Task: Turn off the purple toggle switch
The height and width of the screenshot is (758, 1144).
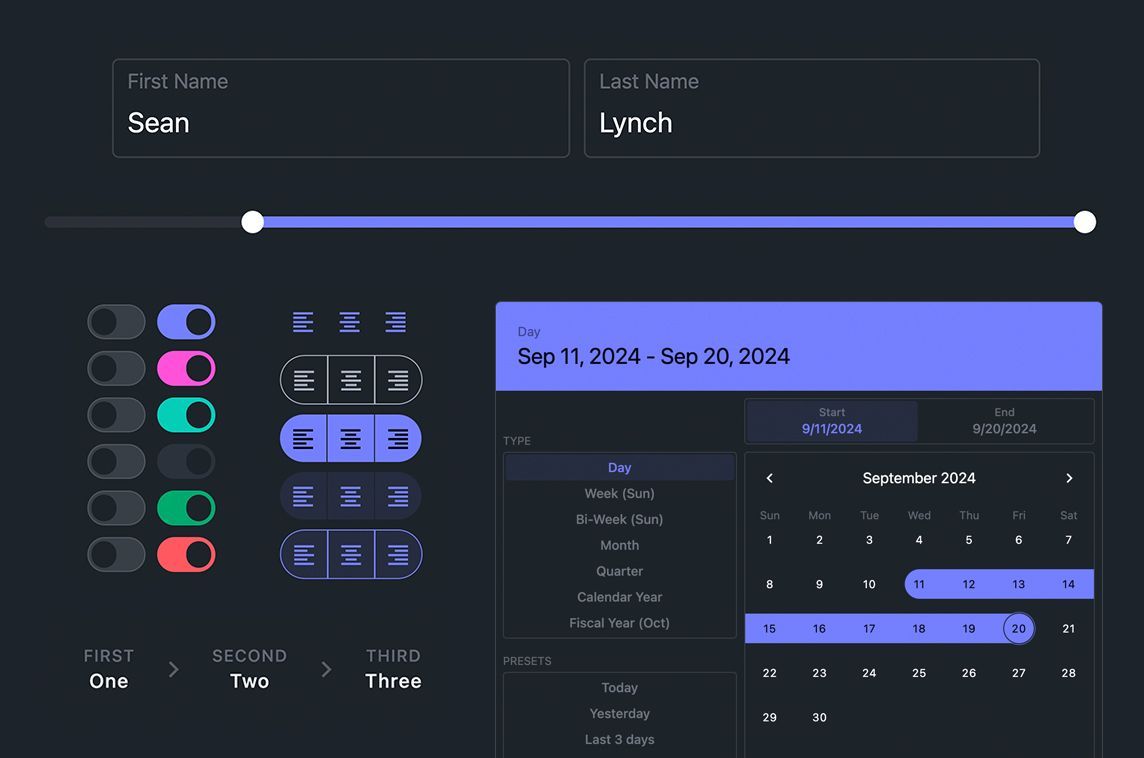Action: click(x=186, y=321)
